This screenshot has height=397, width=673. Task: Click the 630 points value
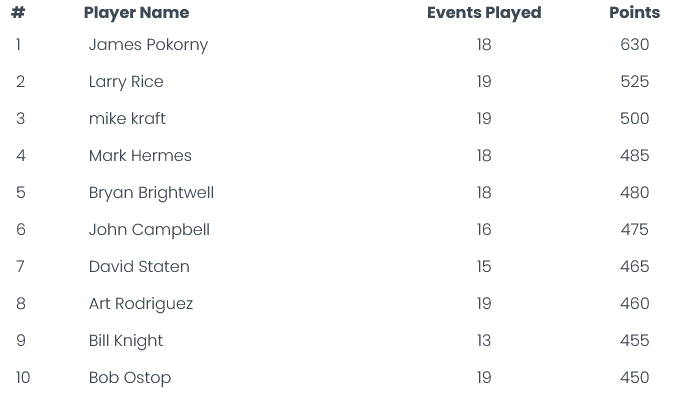tap(634, 45)
